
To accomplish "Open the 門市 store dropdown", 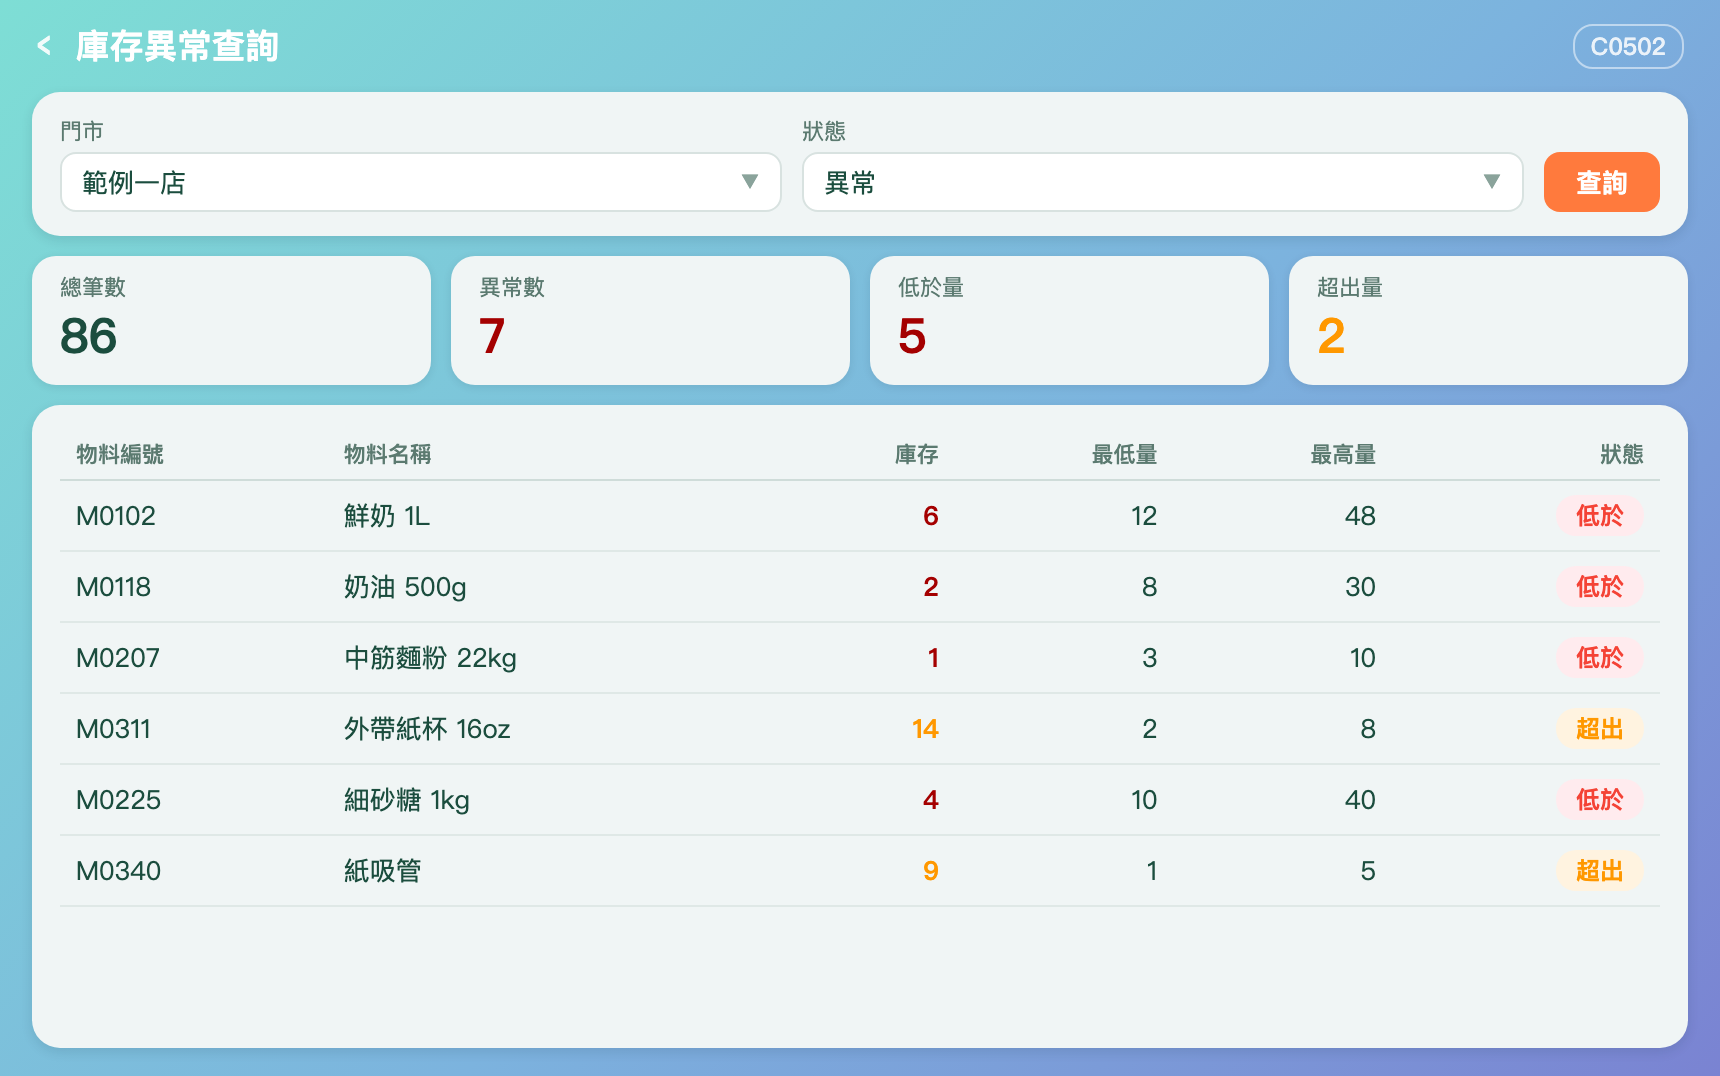I will 420,182.
